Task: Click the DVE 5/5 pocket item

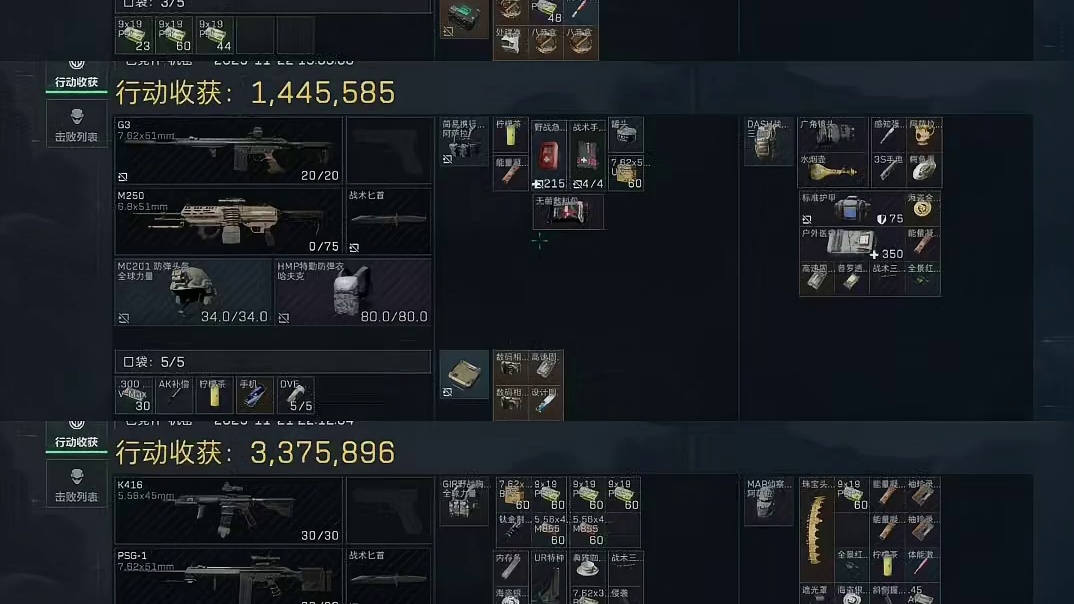Action: (x=295, y=394)
